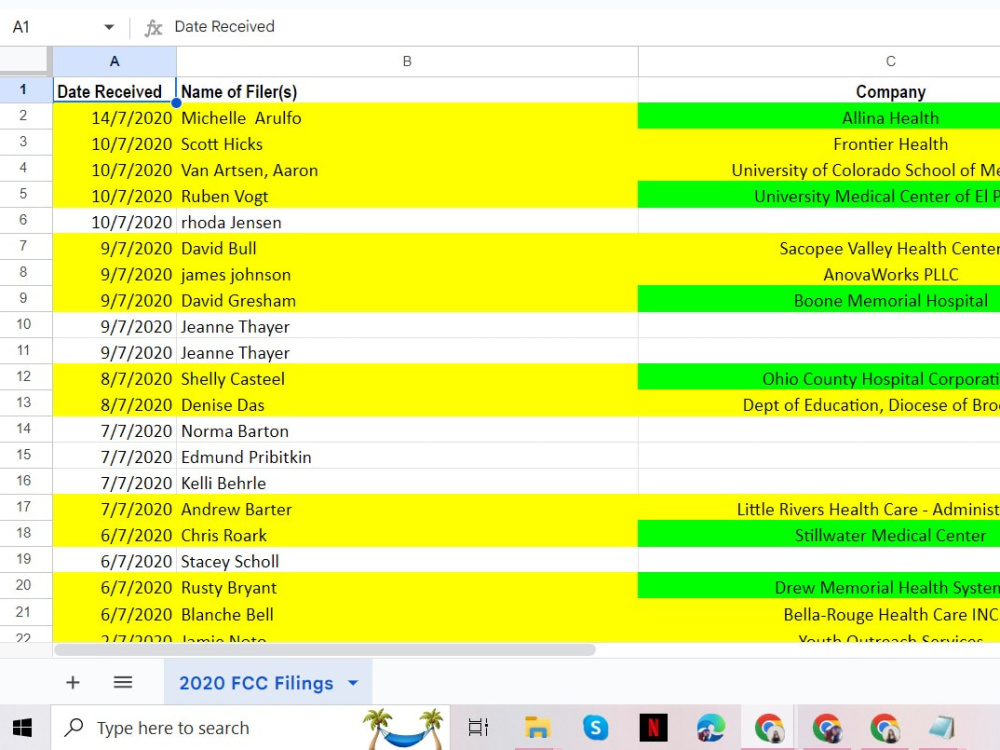Open Microsoft Edge from the taskbar
The width and height of the screenshot is (1000, 750).
[710, 728]
